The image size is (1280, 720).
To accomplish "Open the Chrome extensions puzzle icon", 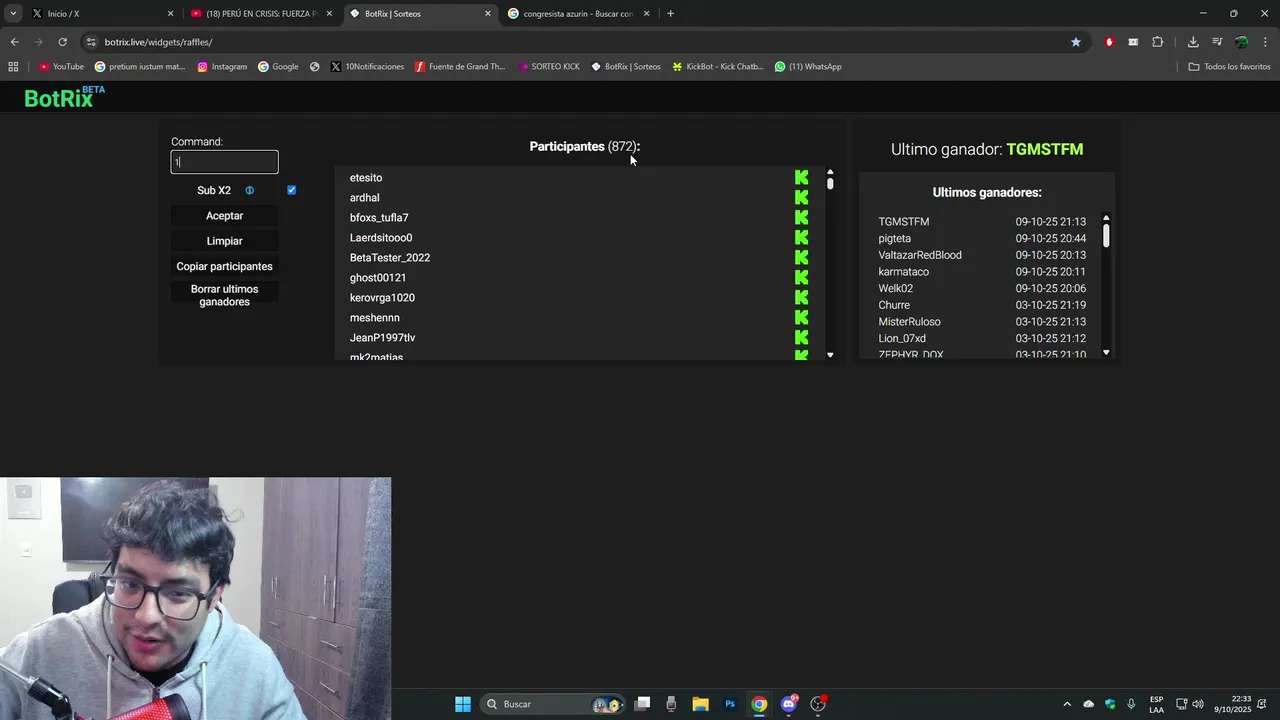I will [x=1157, y=42].
